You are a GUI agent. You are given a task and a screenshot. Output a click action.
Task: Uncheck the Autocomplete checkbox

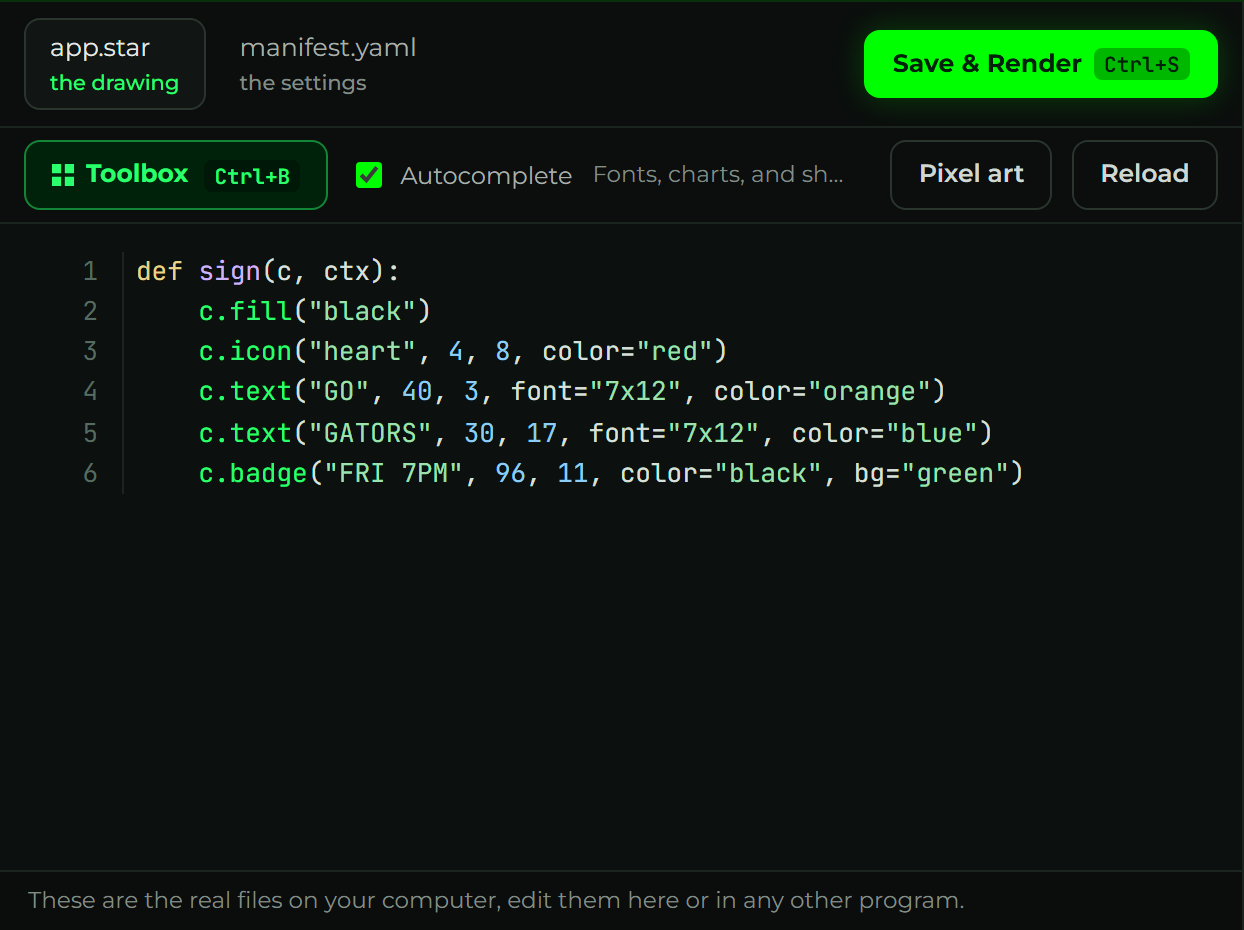(x=369, y=175)
